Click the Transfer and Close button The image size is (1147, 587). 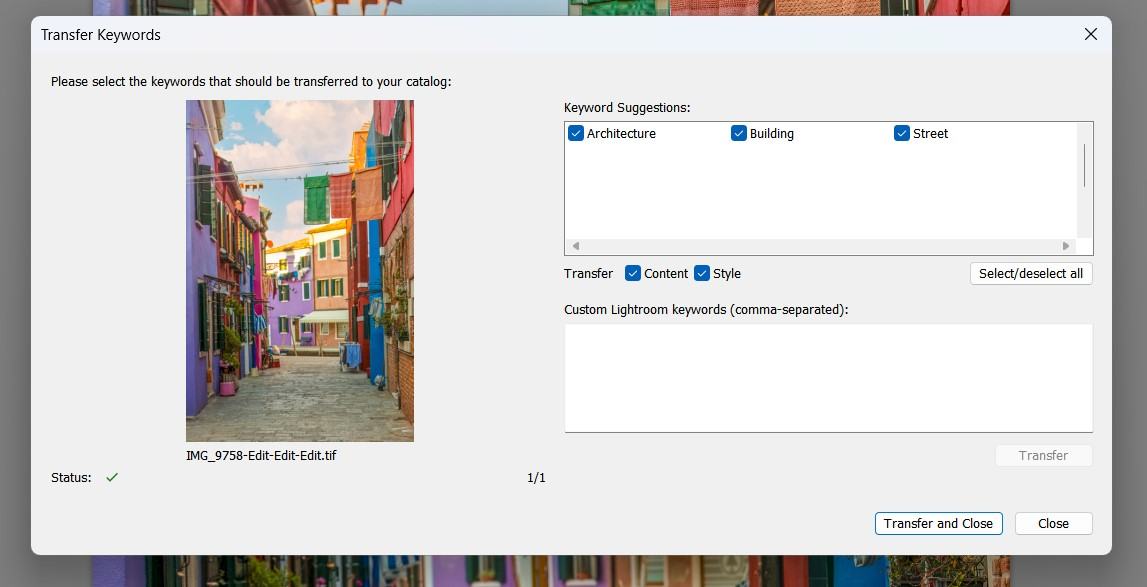point(938,523)
